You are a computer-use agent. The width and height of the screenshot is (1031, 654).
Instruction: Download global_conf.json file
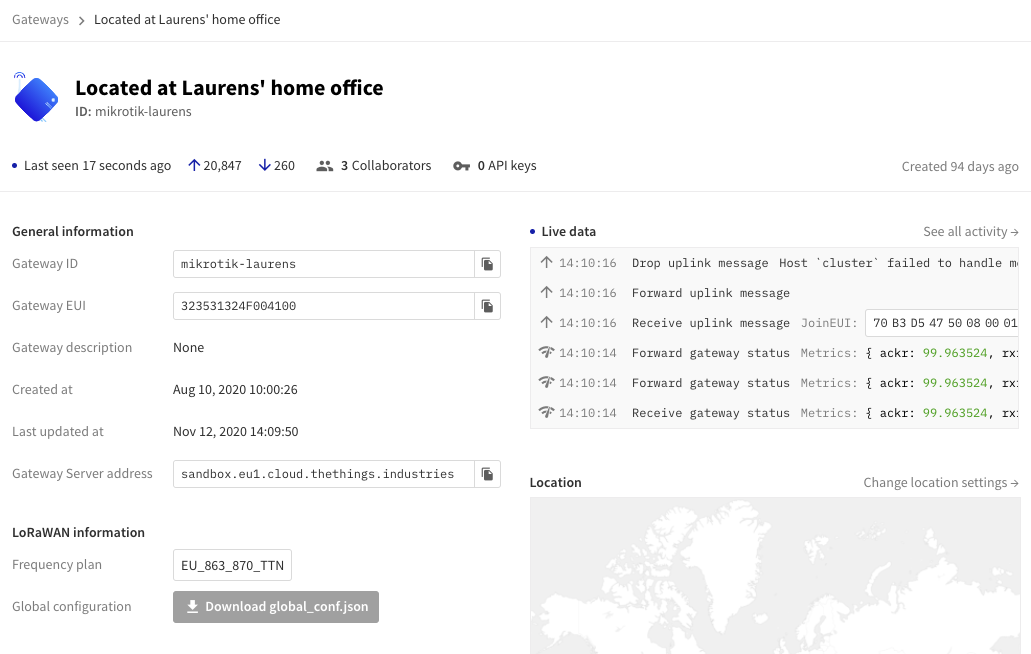276,607
